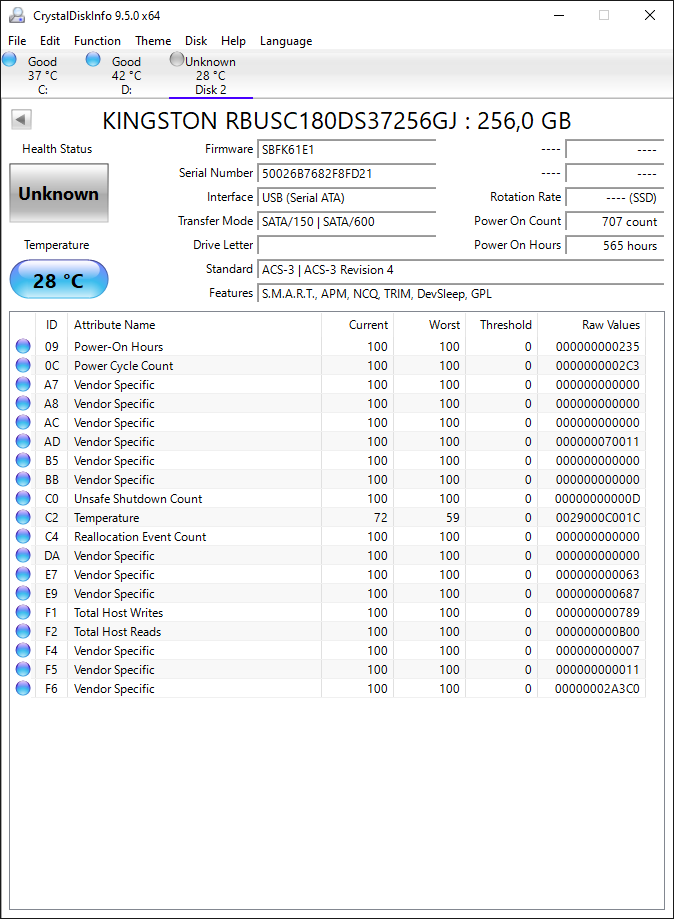This screenshot has width=674, height=919.
Task: Click status orb for attribute A8 row
Action: [23, 403]
